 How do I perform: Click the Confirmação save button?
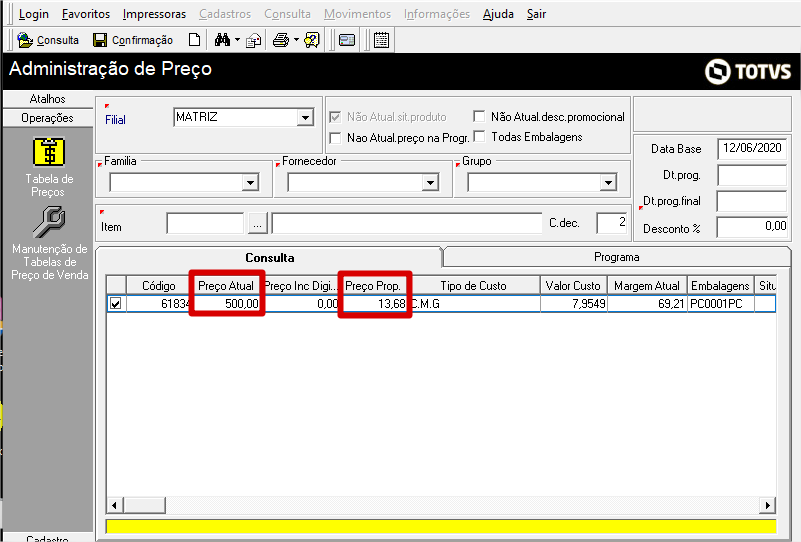coord(133,40)
